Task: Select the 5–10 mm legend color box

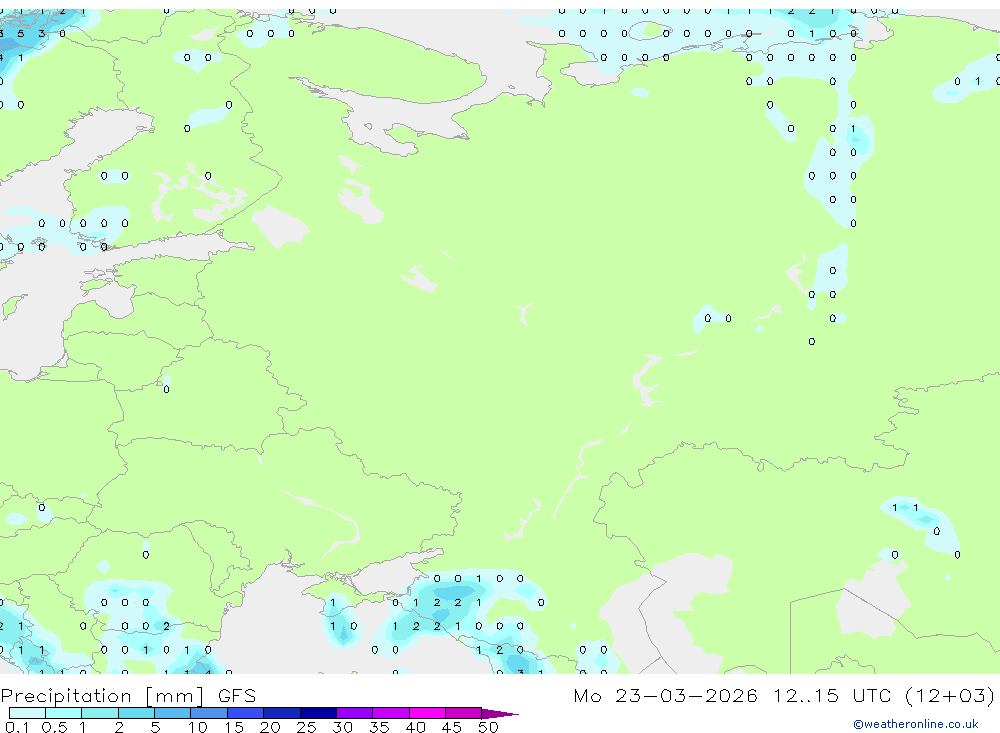Action: click(x=173, y=713)
